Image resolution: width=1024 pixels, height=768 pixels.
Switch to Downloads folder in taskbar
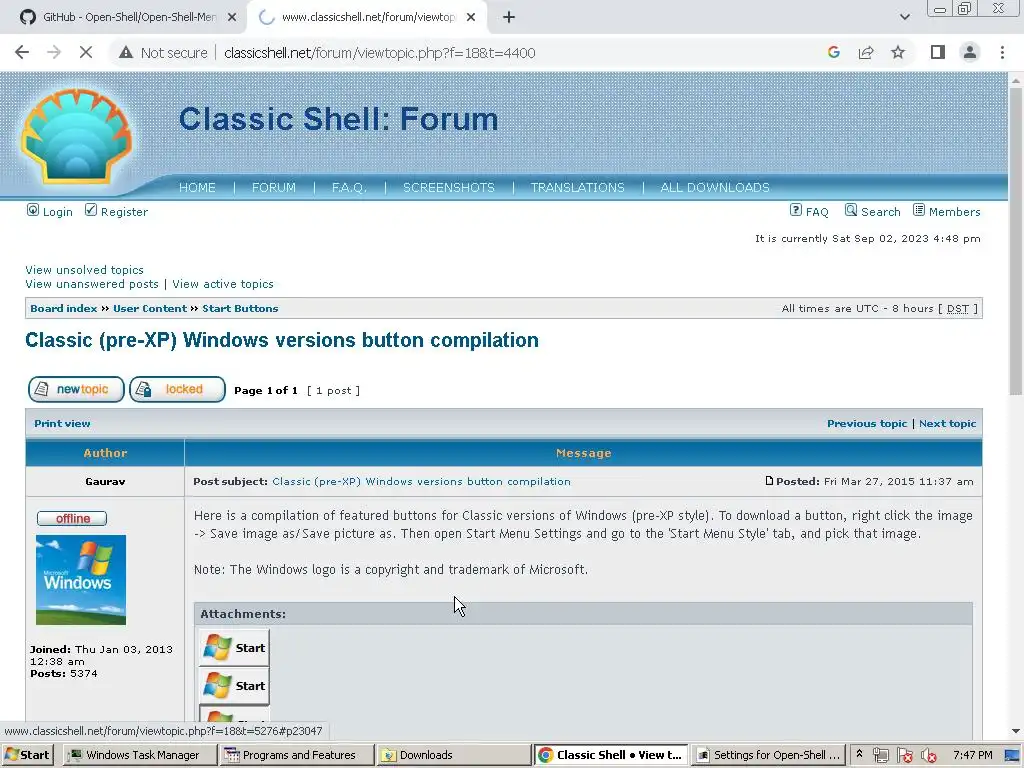coord(454,755)
